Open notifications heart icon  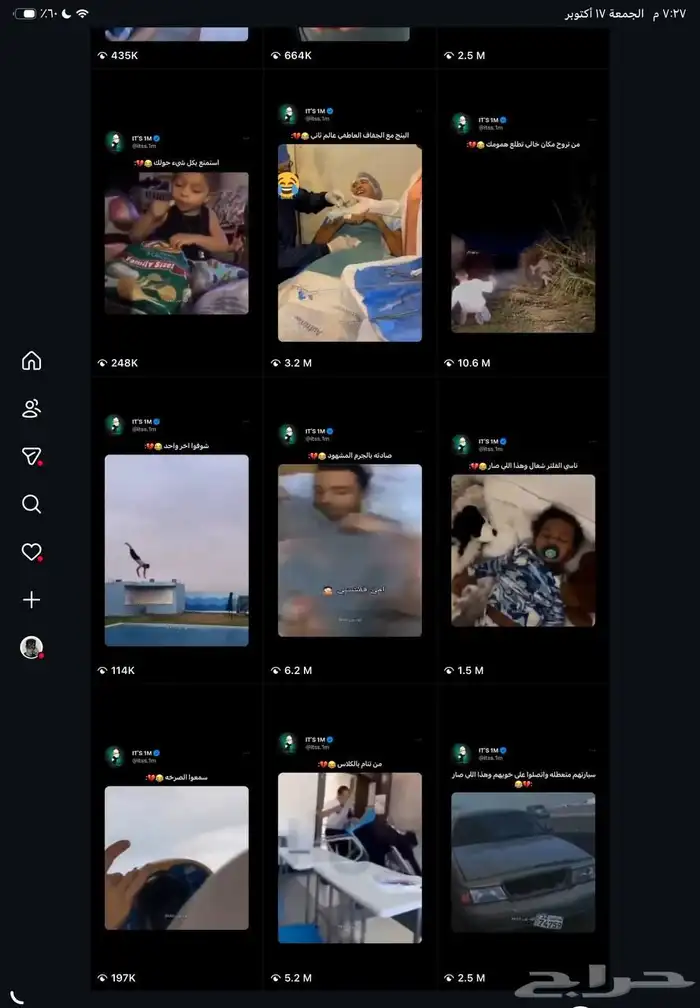click(x=31, y=552)
